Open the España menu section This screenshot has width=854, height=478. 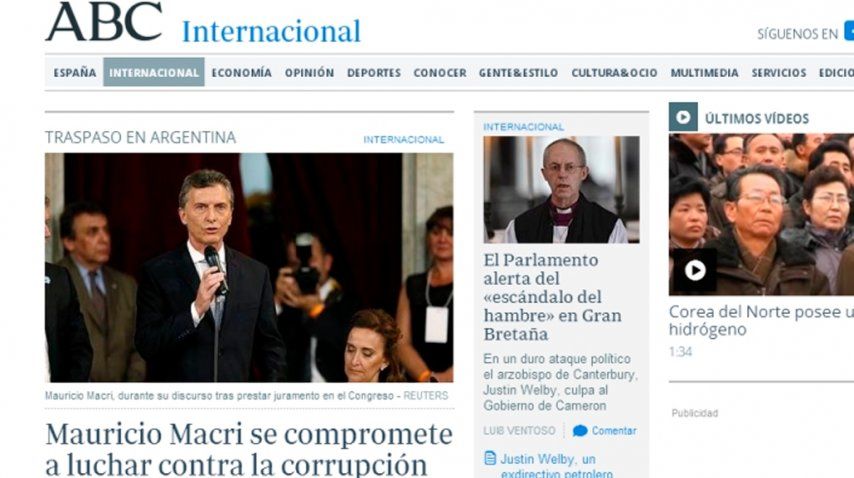point(75,72)
